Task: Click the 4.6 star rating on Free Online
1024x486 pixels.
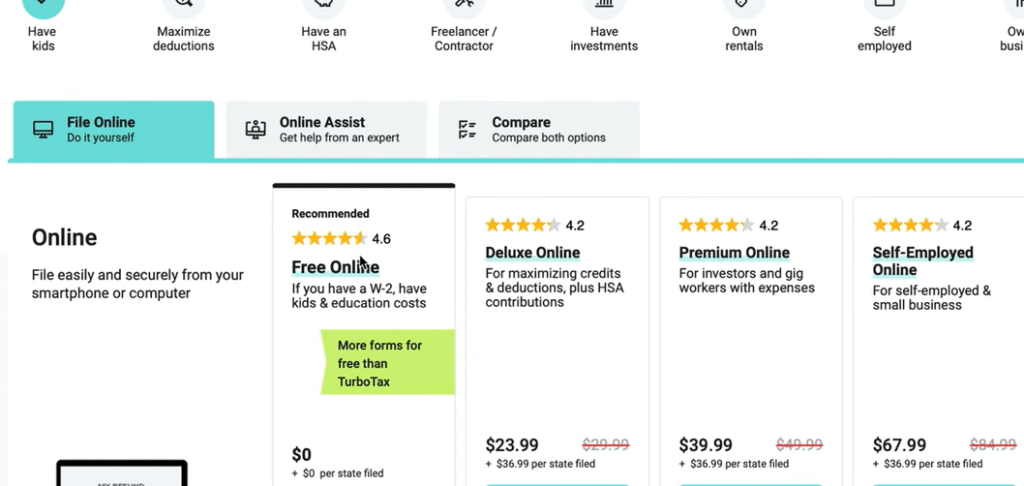Action: (x=340, y=239)
